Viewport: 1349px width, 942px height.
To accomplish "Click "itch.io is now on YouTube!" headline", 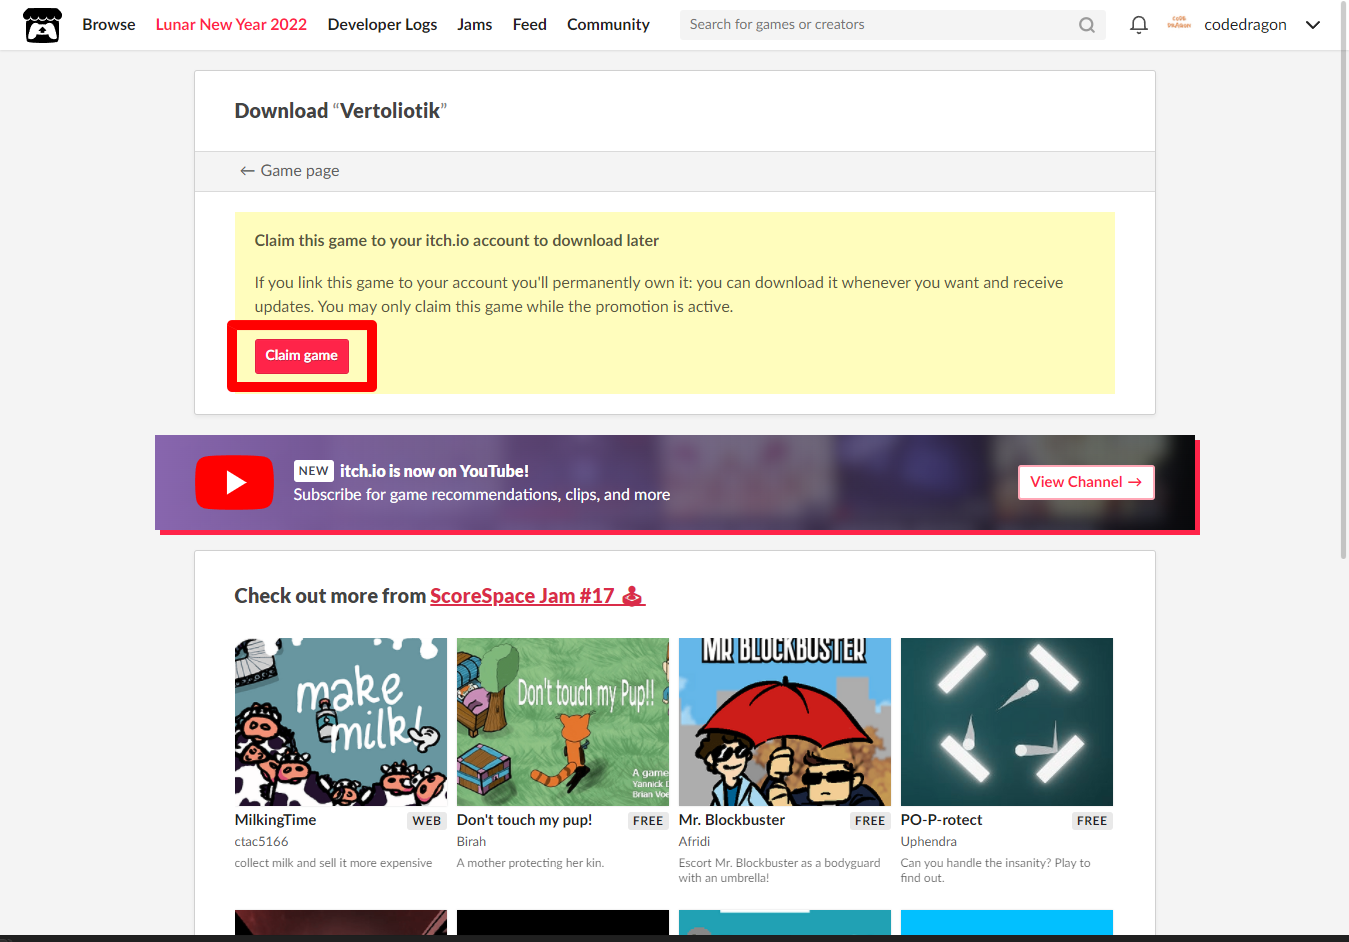I will tap(434, 471).
